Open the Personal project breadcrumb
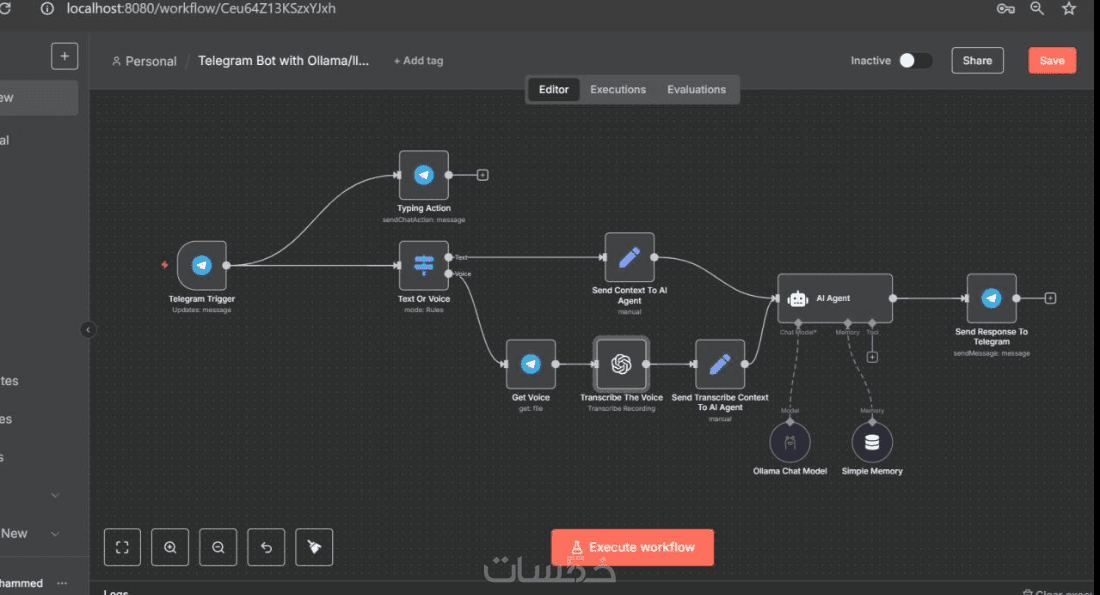 [x=145, y=61]
